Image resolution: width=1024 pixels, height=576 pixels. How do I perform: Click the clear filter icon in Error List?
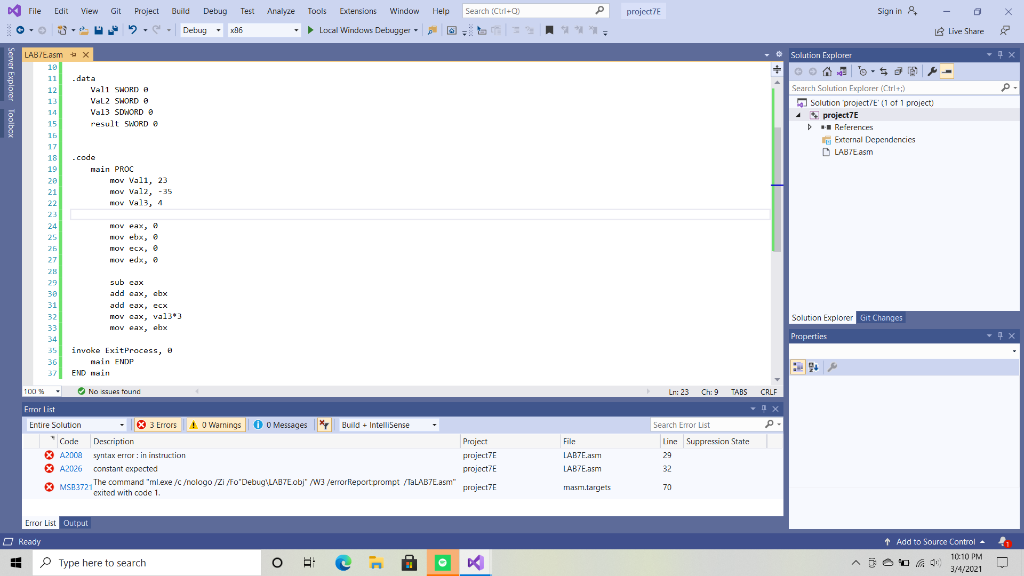[x=324, y=424]
